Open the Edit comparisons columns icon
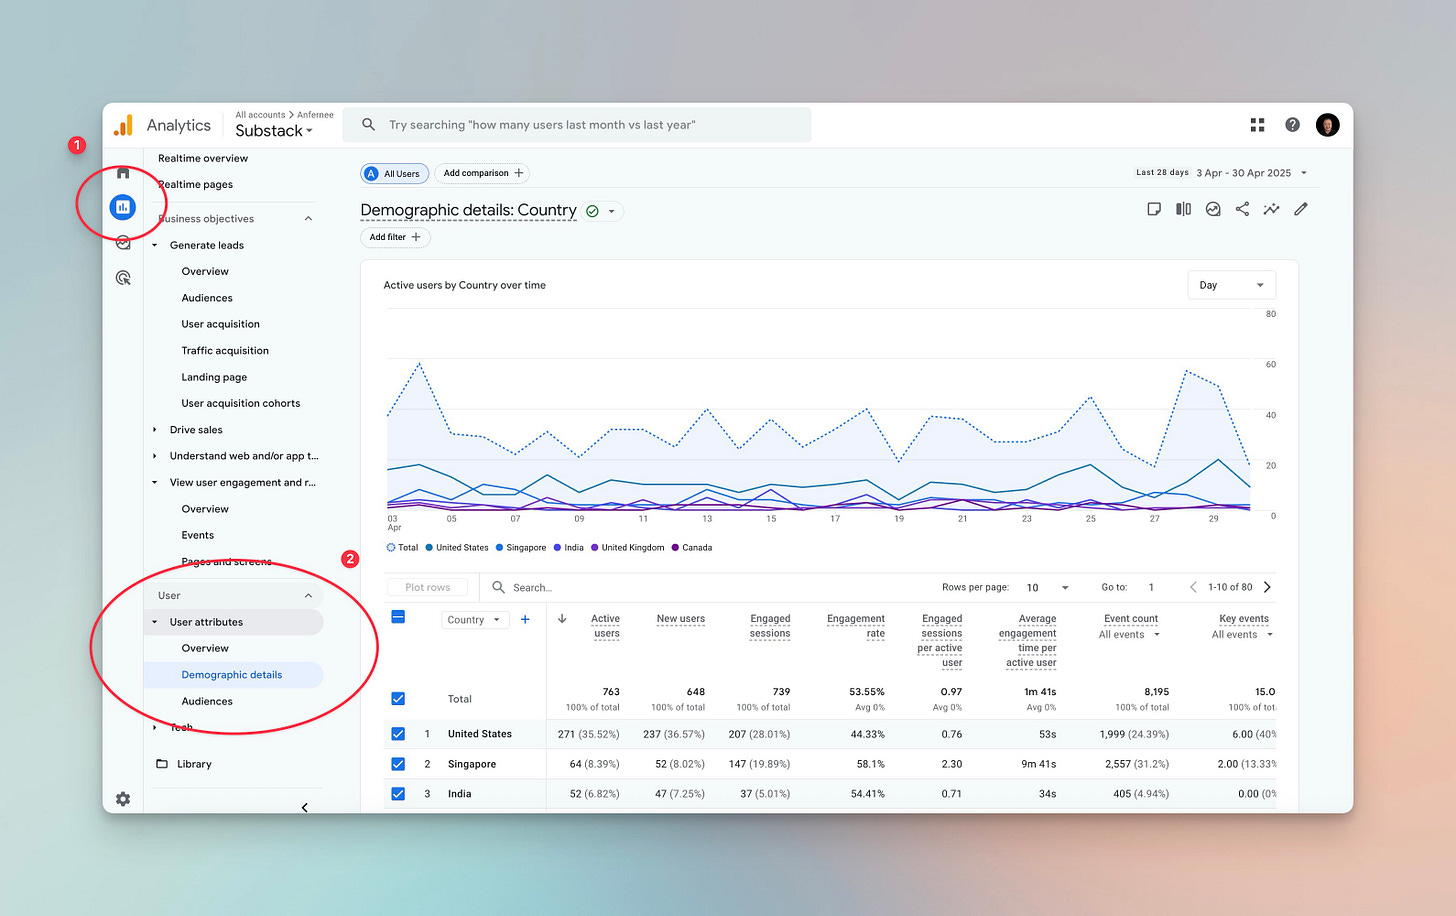 tap(1184, 209)
